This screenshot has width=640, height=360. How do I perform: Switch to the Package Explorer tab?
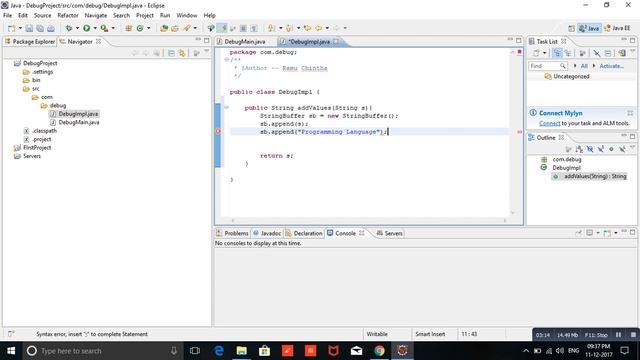pyautogui.click(x=29, y=42)
